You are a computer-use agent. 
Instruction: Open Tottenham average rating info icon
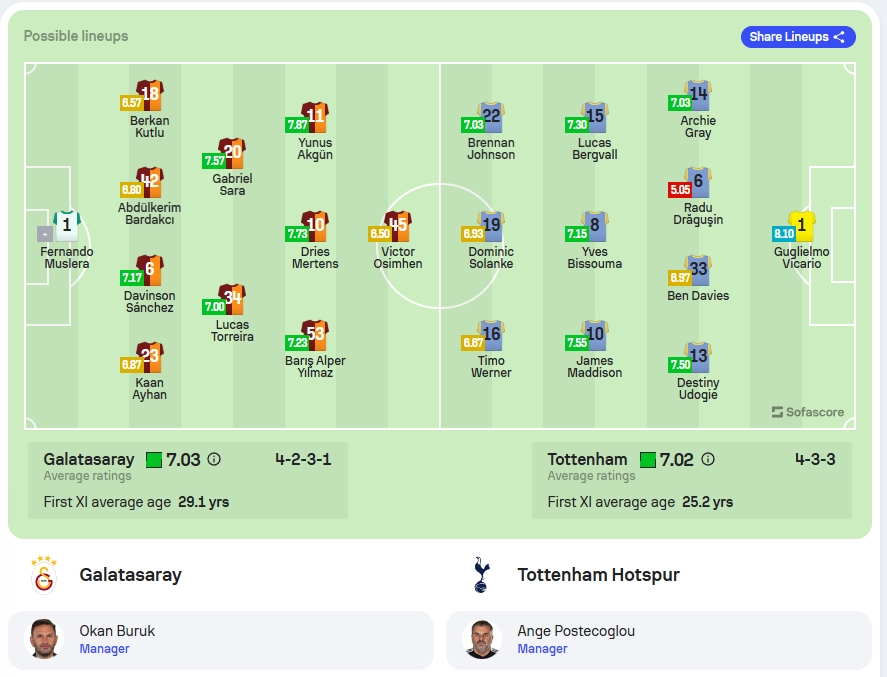pos(708,459)
